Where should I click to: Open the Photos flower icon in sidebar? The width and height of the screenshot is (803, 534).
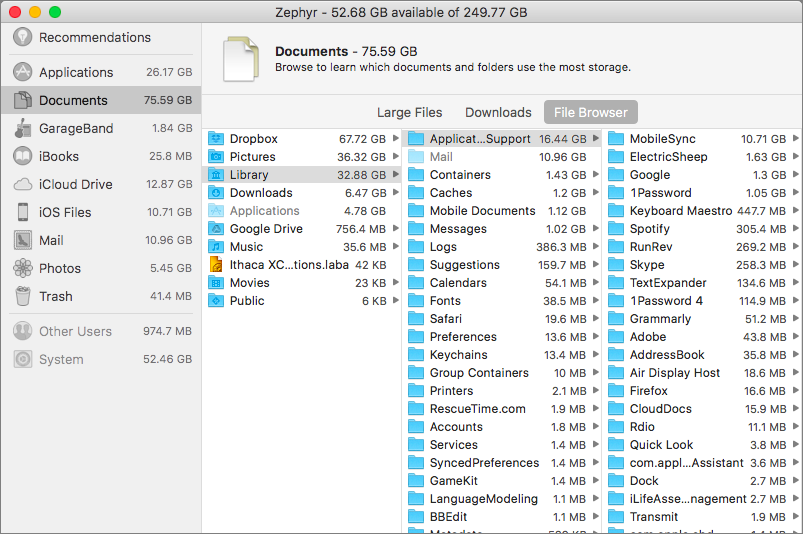pos(22,268)
